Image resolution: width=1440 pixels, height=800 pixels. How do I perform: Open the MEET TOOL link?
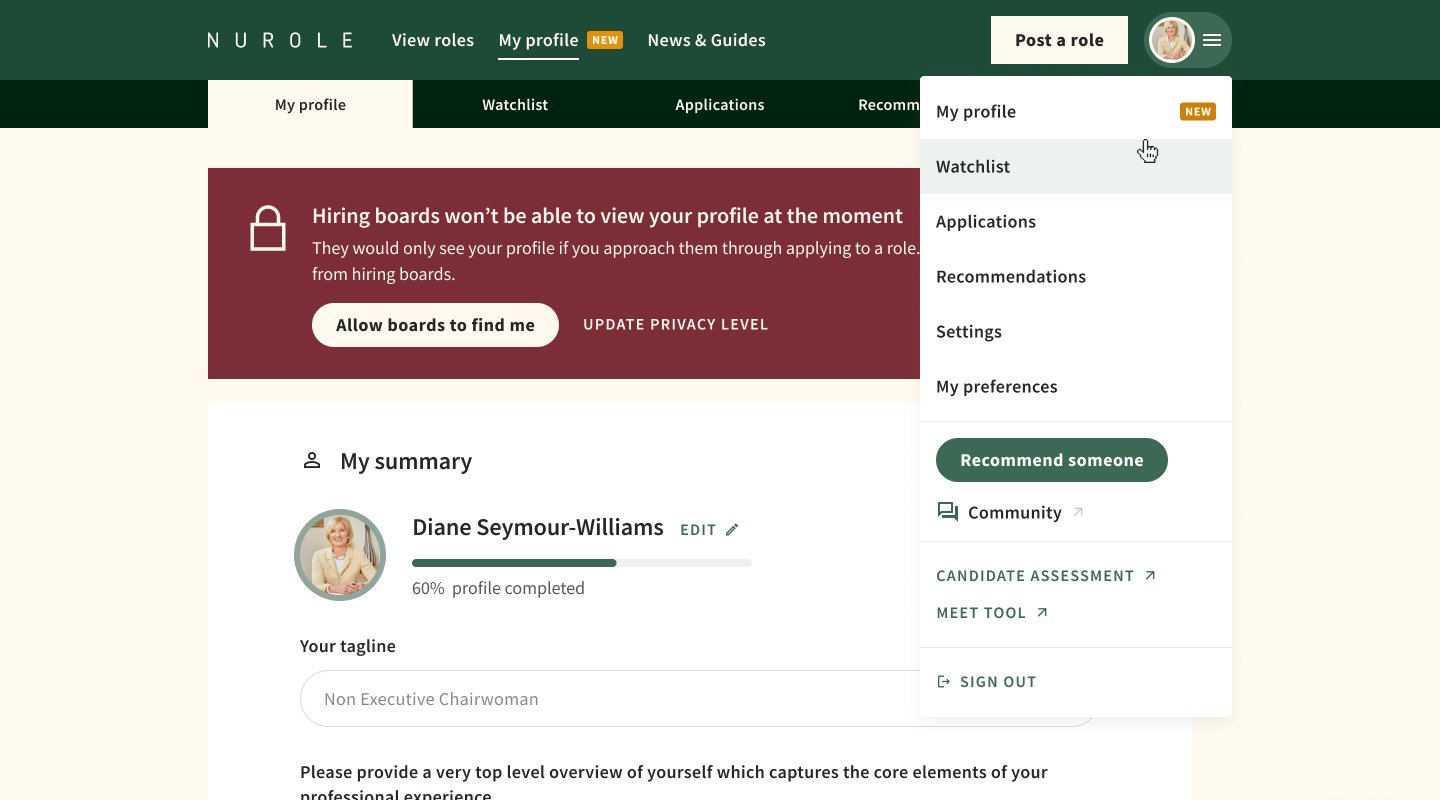tap(981, 612)
